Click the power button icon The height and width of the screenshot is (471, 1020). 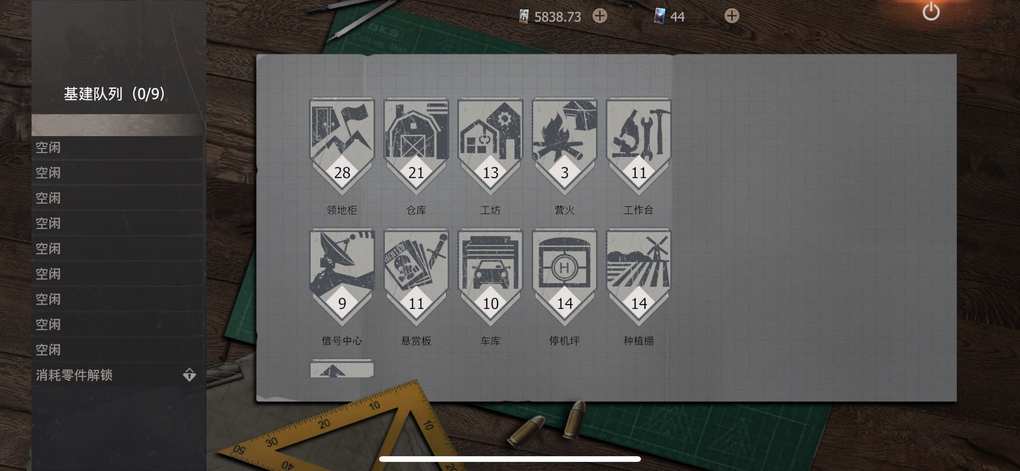click(931, 11)
